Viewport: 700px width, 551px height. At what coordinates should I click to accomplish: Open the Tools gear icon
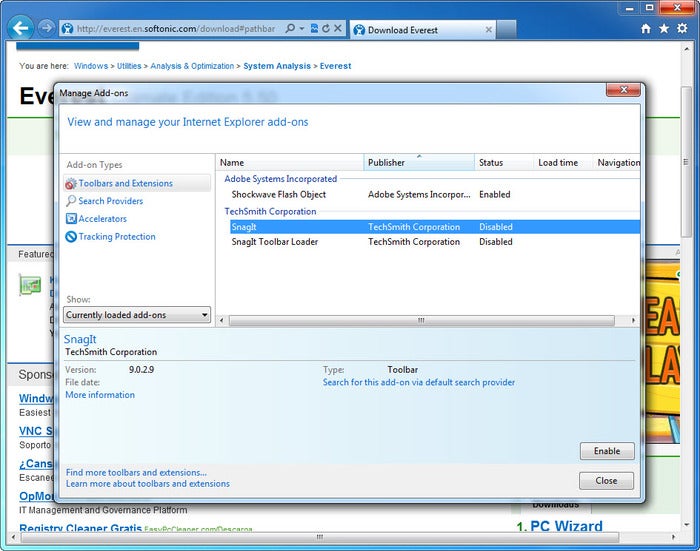(x=682, y=29)
